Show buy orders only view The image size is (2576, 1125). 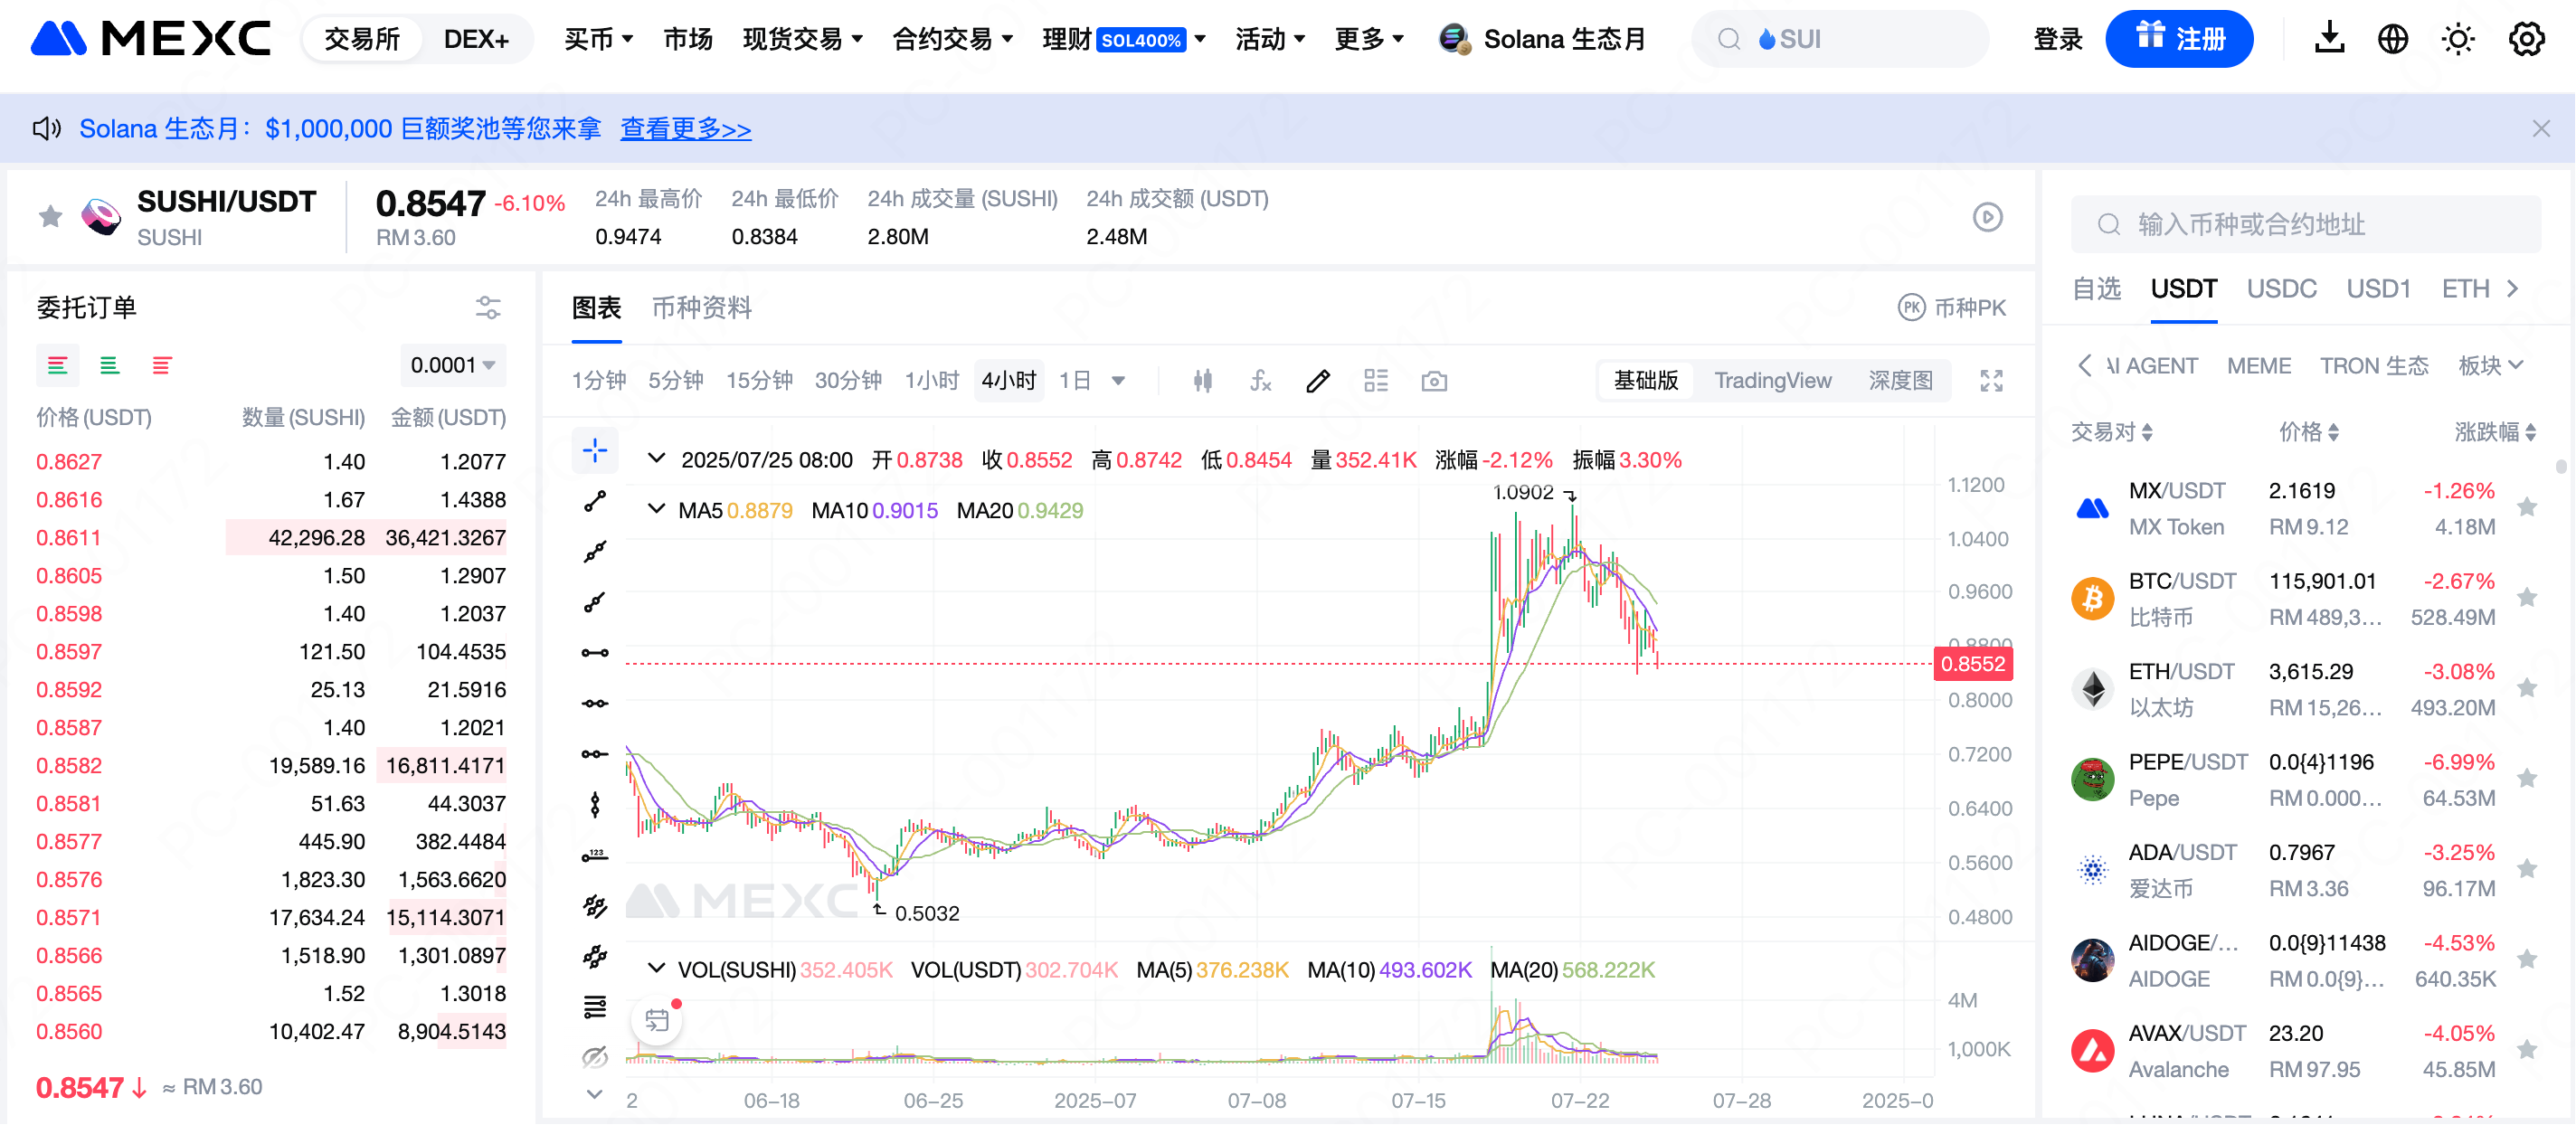[110, 365]
